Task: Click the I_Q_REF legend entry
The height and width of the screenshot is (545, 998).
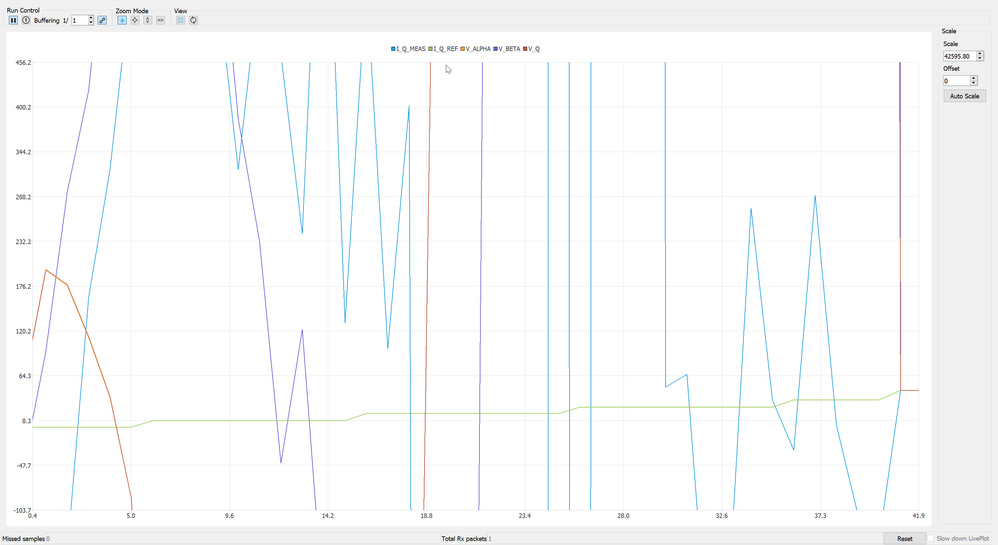Action: [x=443, y=49]
